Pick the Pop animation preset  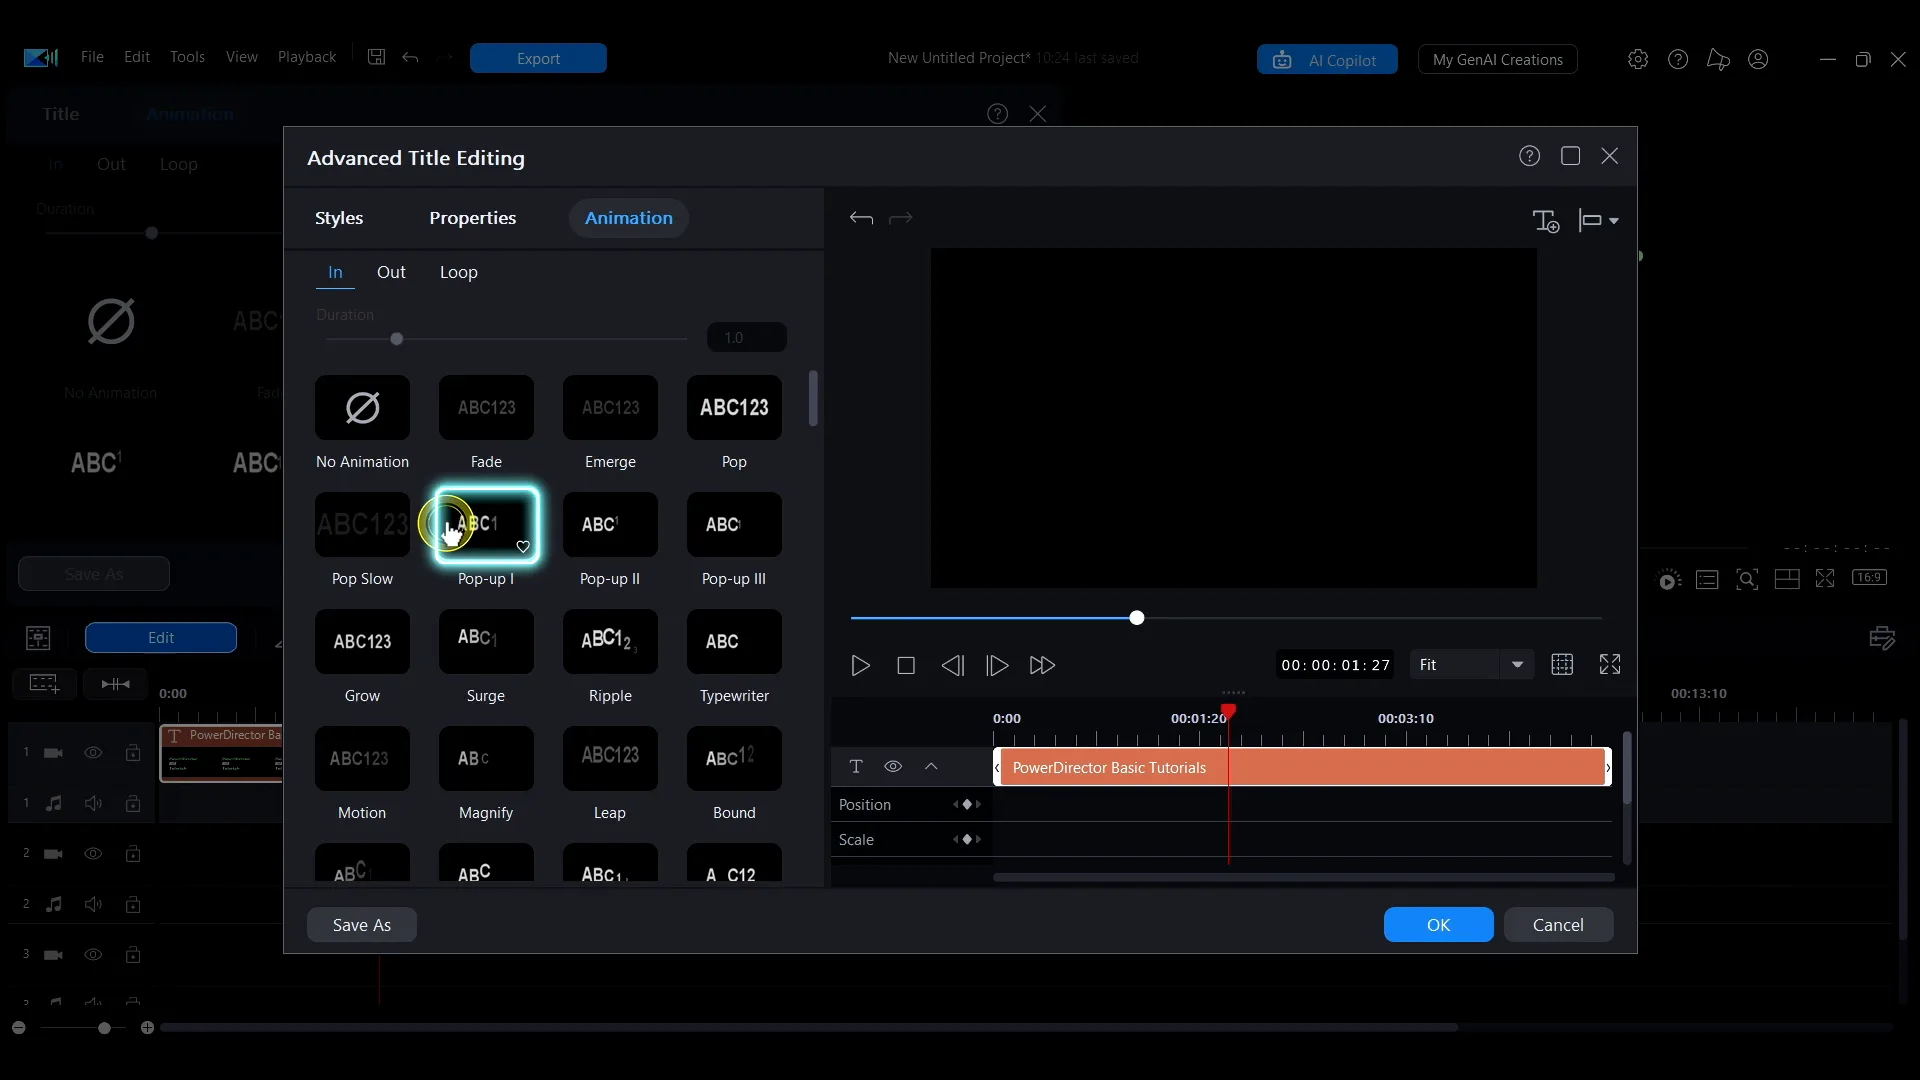click(x=734, y=408)
